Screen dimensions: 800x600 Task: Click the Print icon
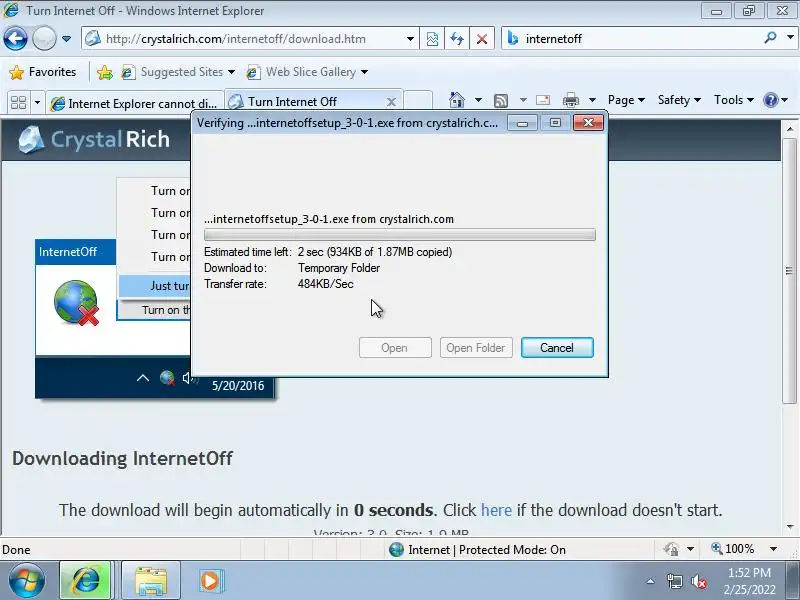(570, 100)
